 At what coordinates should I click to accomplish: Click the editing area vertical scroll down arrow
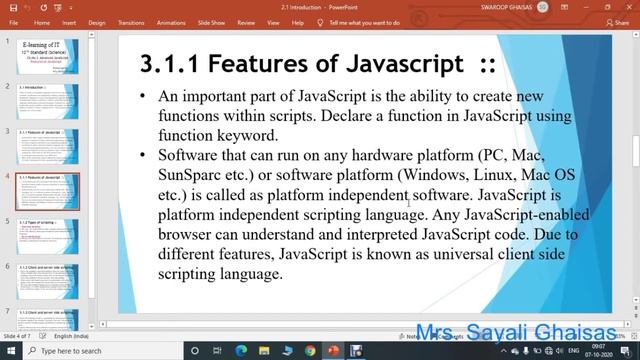click(636, 300)
